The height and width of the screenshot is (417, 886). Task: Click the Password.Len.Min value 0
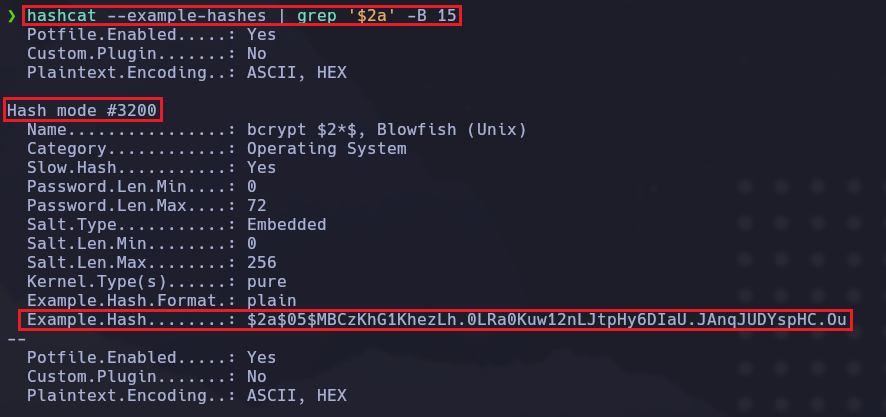252,186
